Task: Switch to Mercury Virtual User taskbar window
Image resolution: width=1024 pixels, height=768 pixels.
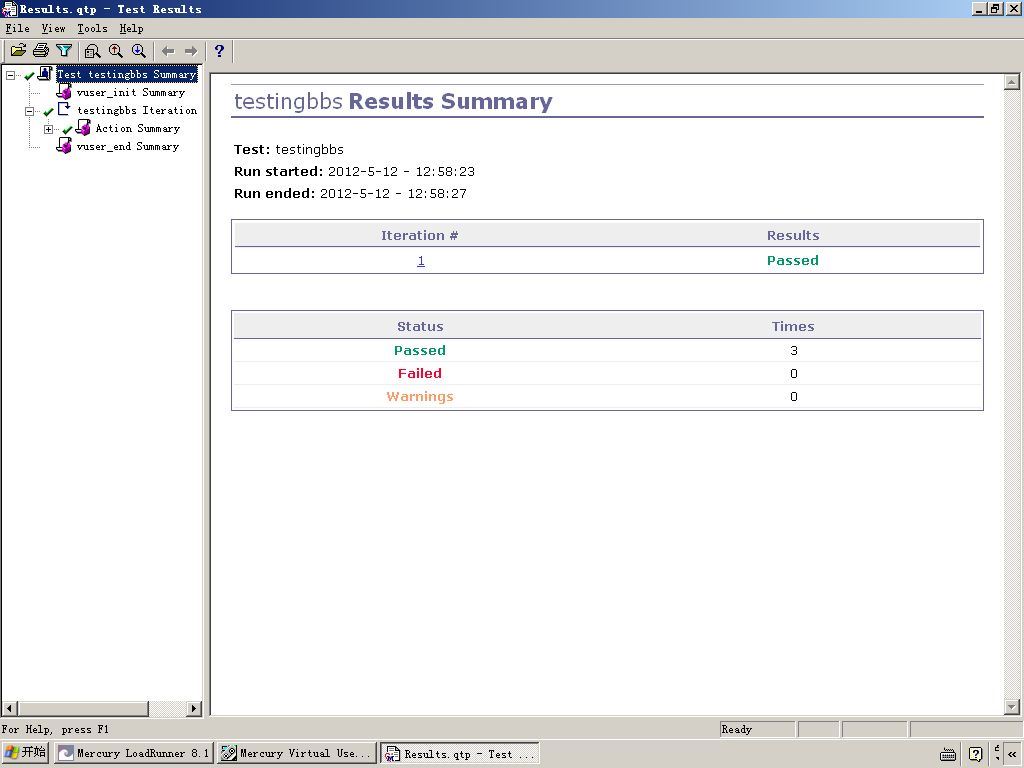Action: click(x=297, y=753)
